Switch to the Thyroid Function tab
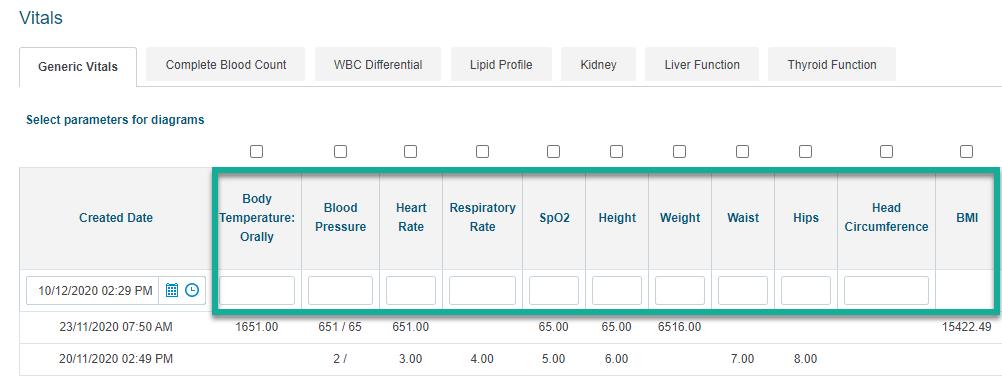Viewport: 1002px width, 388px height. tap(832, 65)
